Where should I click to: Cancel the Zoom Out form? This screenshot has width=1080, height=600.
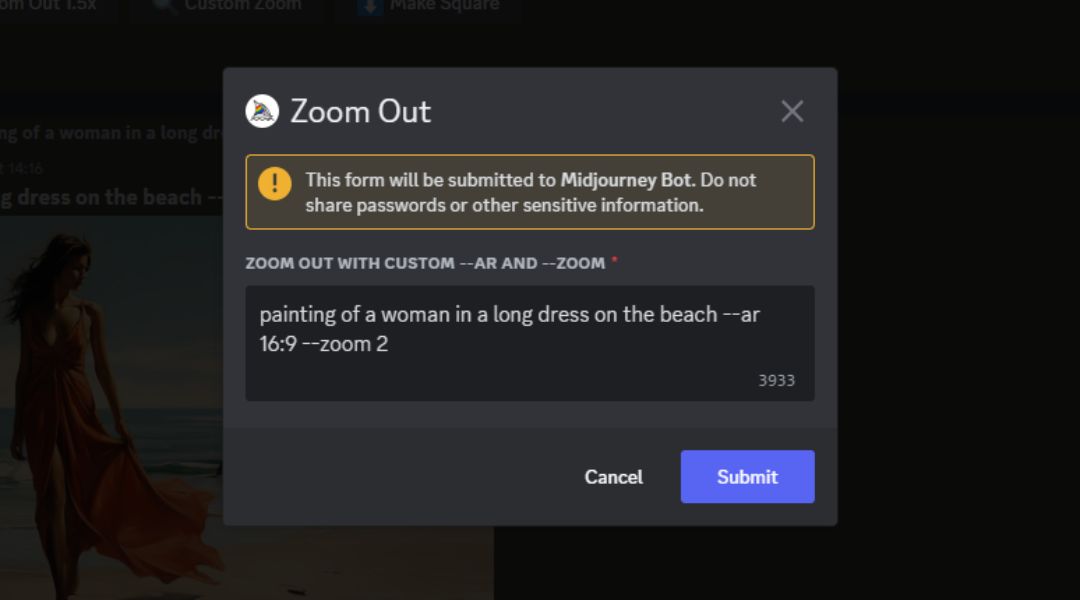click(613, 477)
